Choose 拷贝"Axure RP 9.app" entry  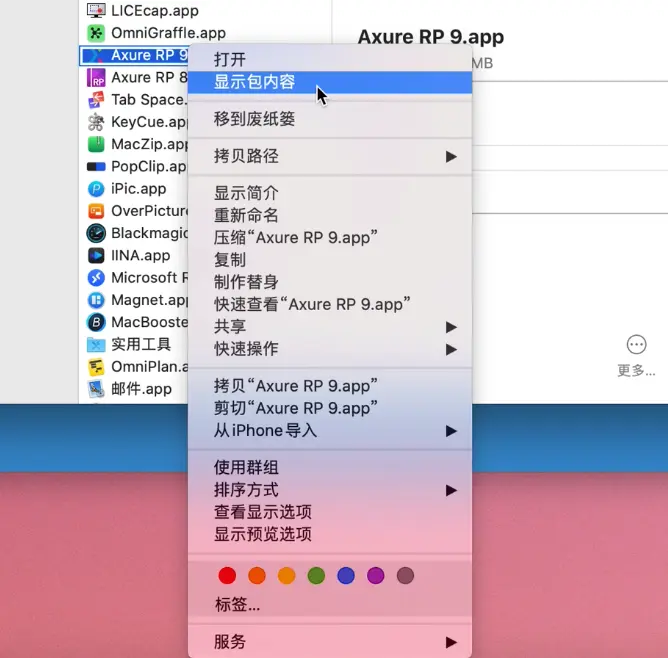coord(330,386)
